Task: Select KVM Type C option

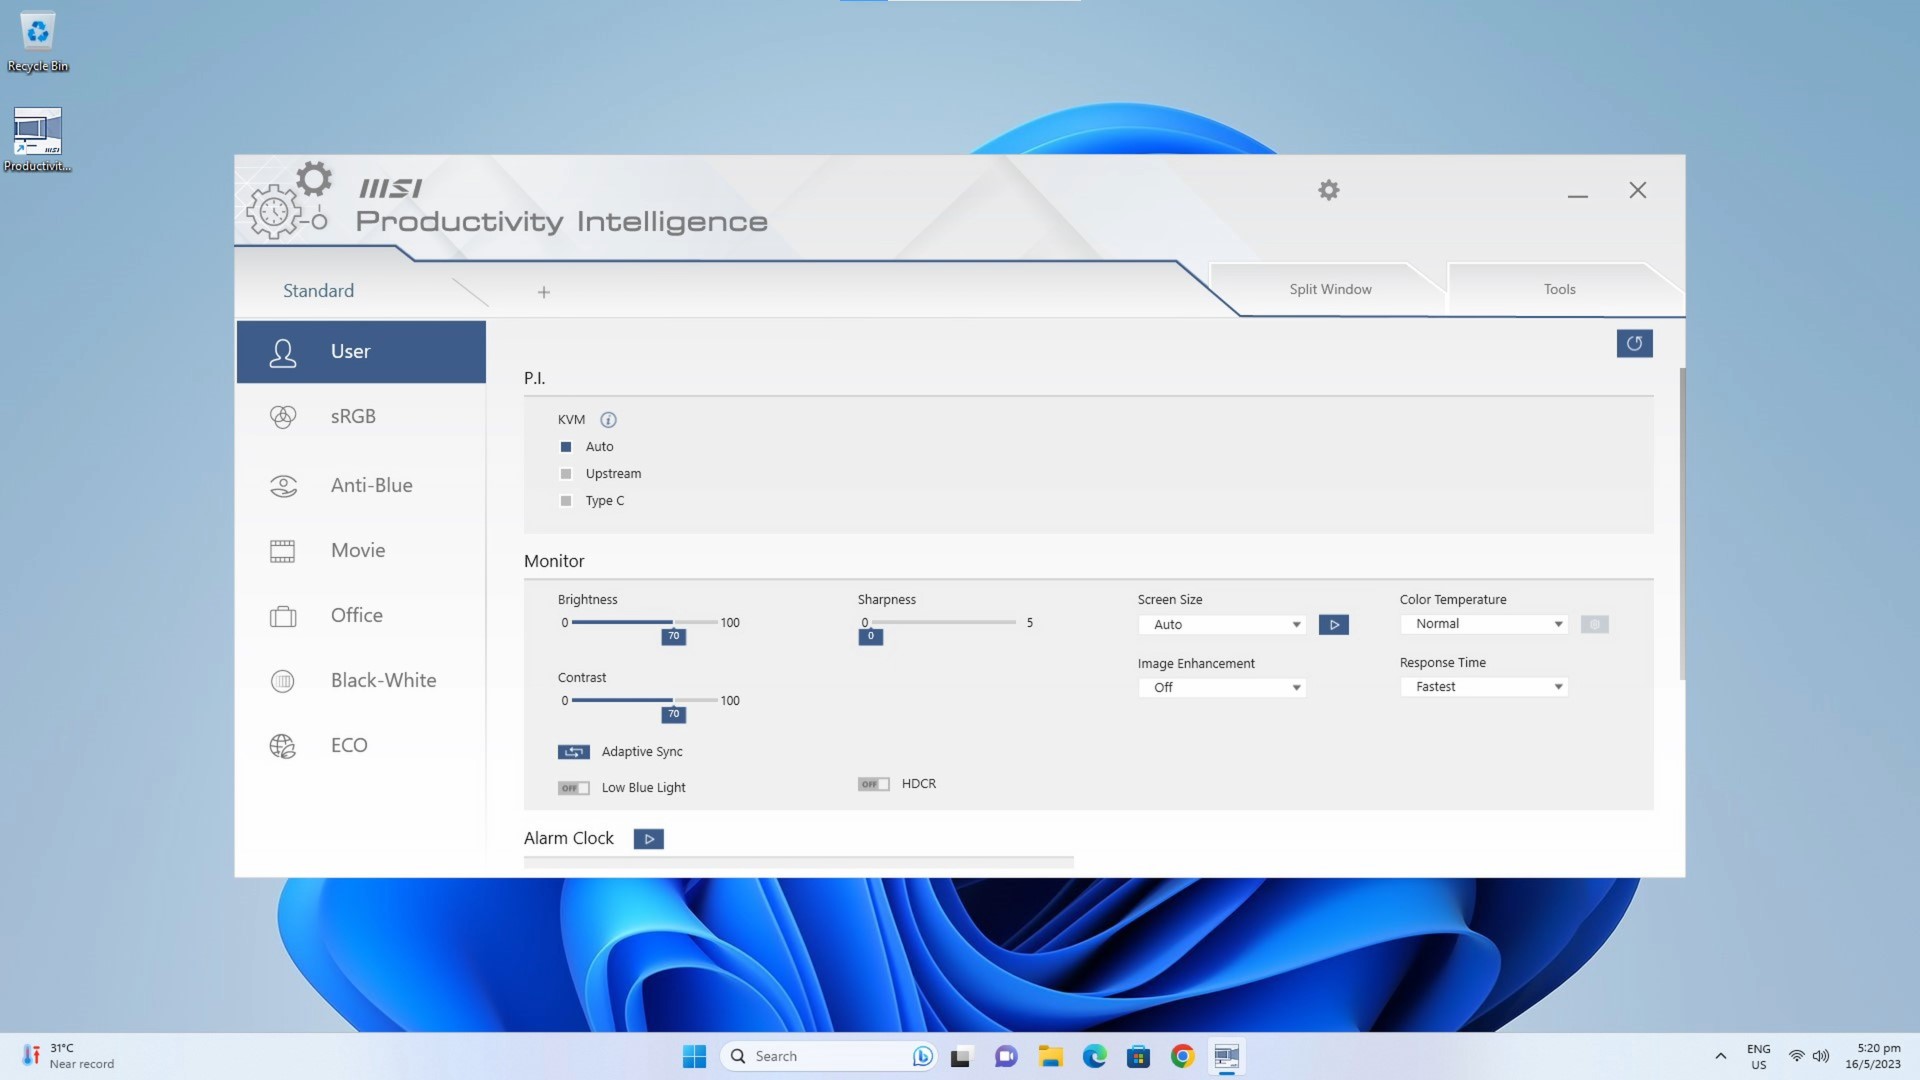Action: click(566, 501)
